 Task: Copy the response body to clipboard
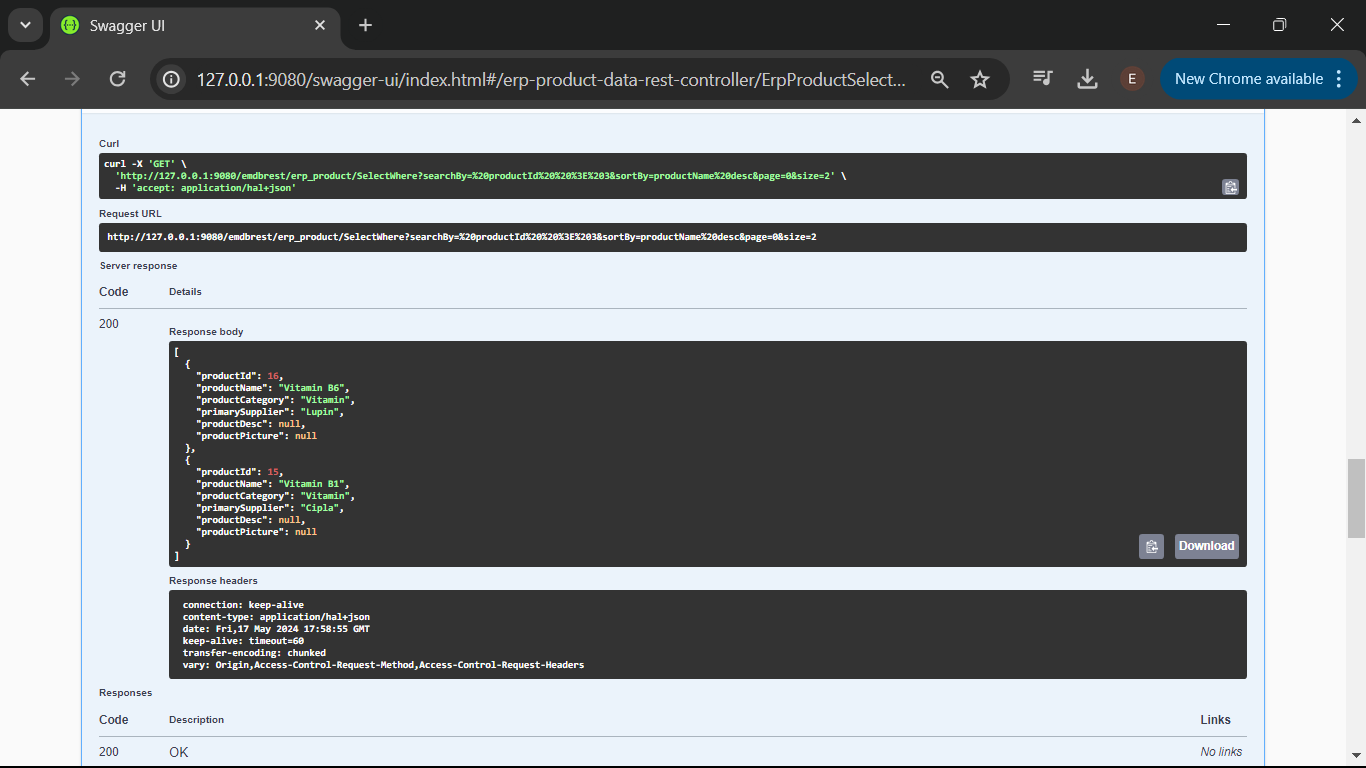tap(1151, 546)
